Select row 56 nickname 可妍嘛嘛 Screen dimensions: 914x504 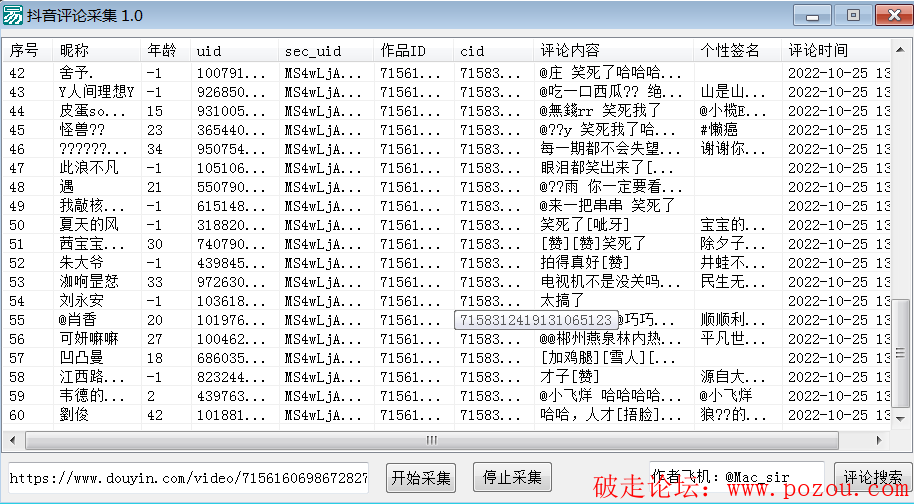tap(89, 339)
